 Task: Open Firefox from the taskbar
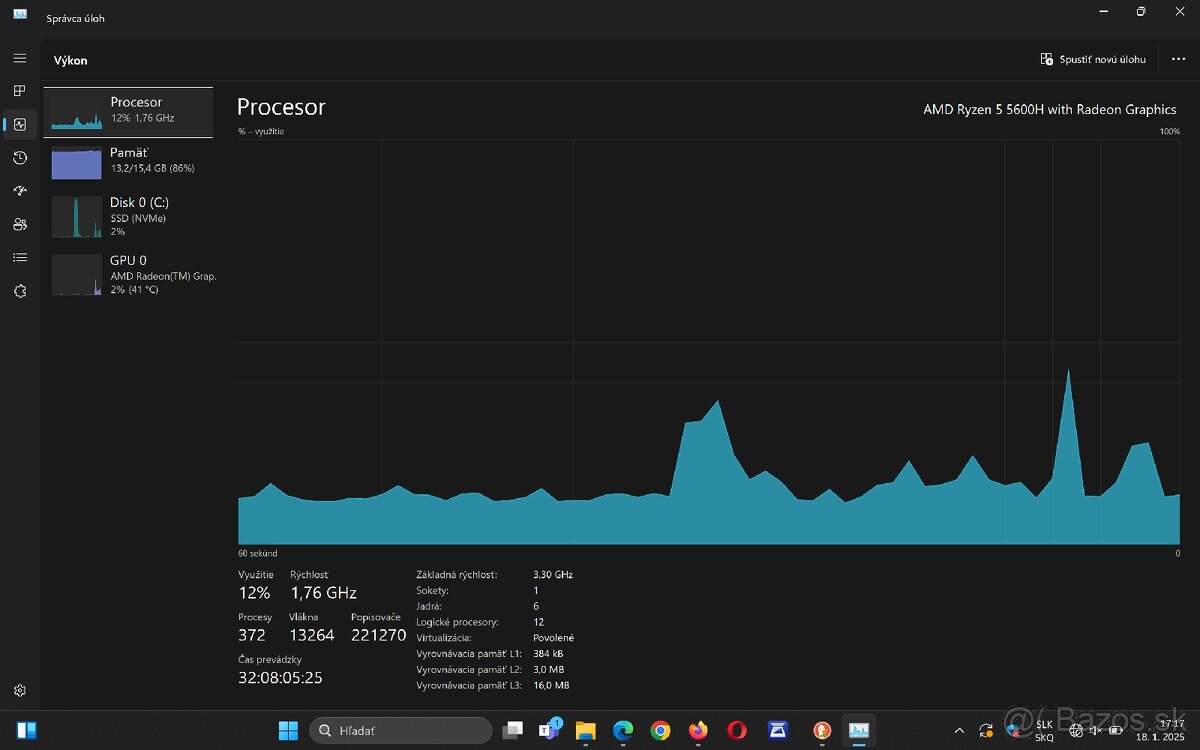(698, 731)
